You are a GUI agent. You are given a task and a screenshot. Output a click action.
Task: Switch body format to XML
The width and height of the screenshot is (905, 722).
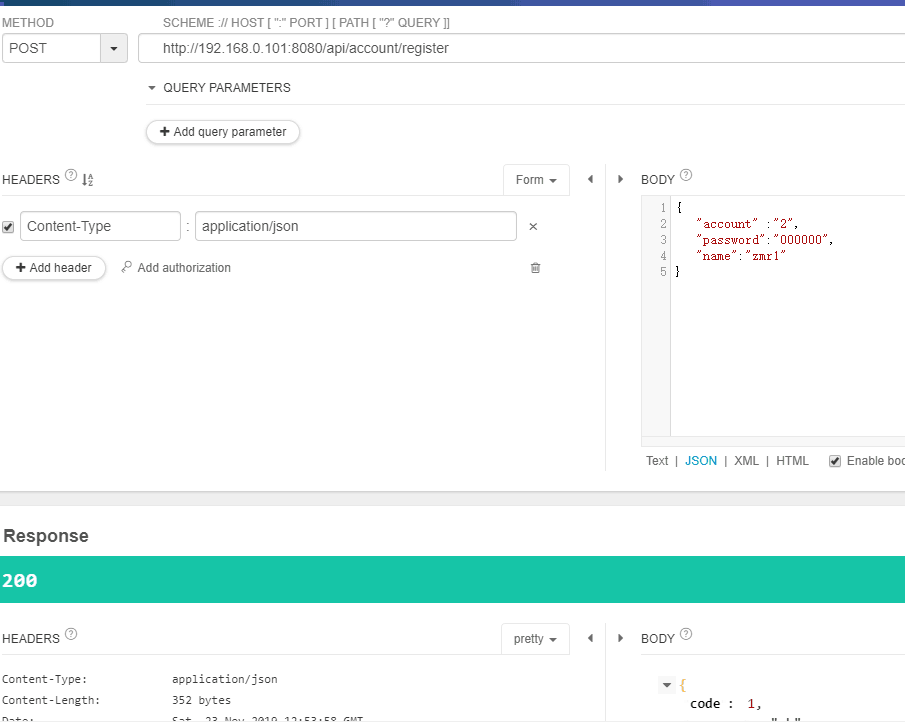(x=746, y=461)
